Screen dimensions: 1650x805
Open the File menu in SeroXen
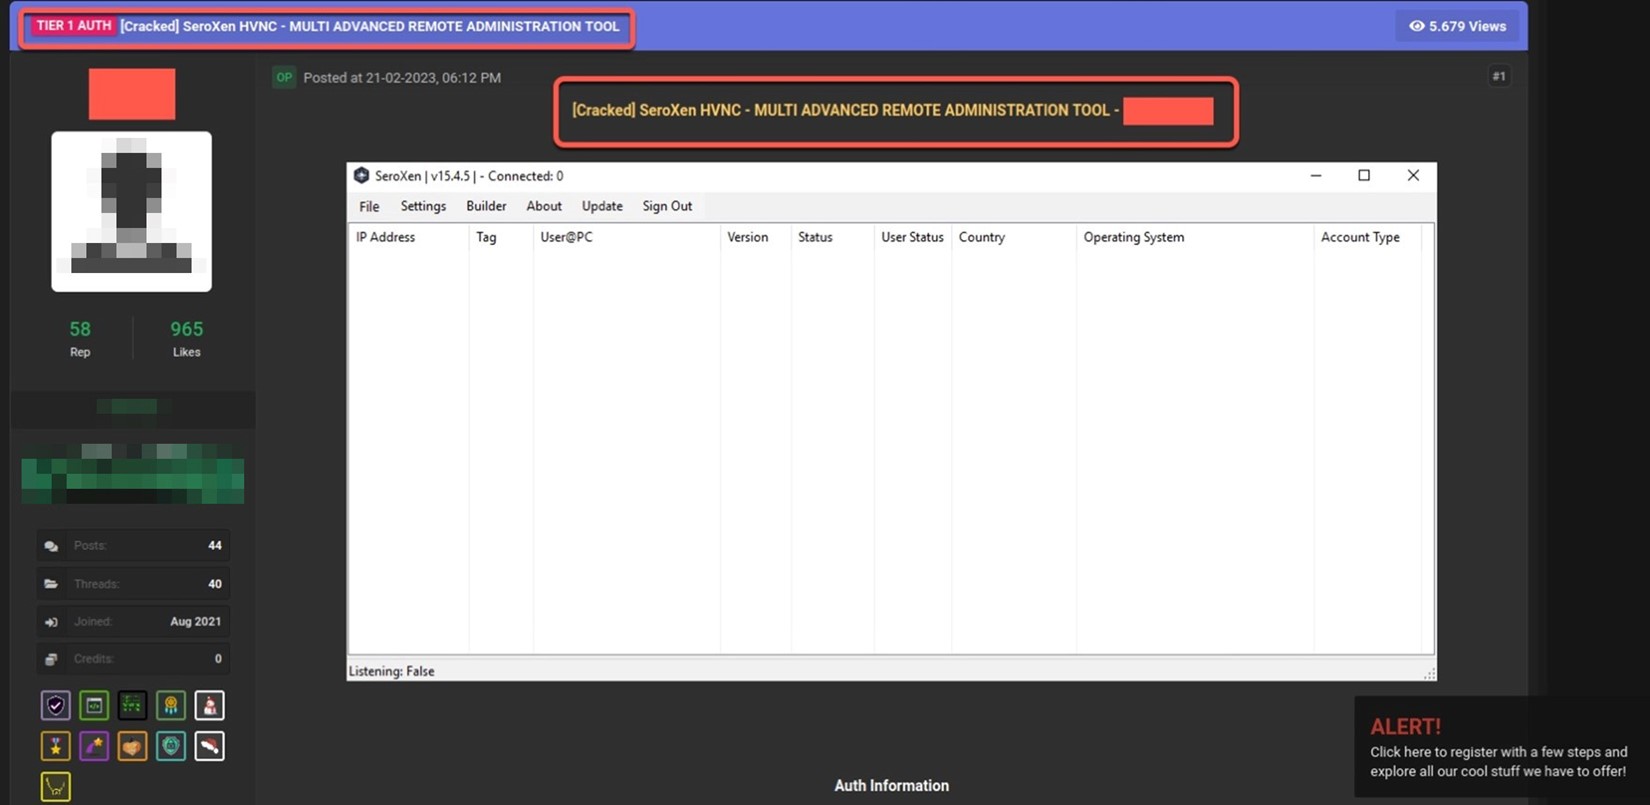(x=369, y=206)
